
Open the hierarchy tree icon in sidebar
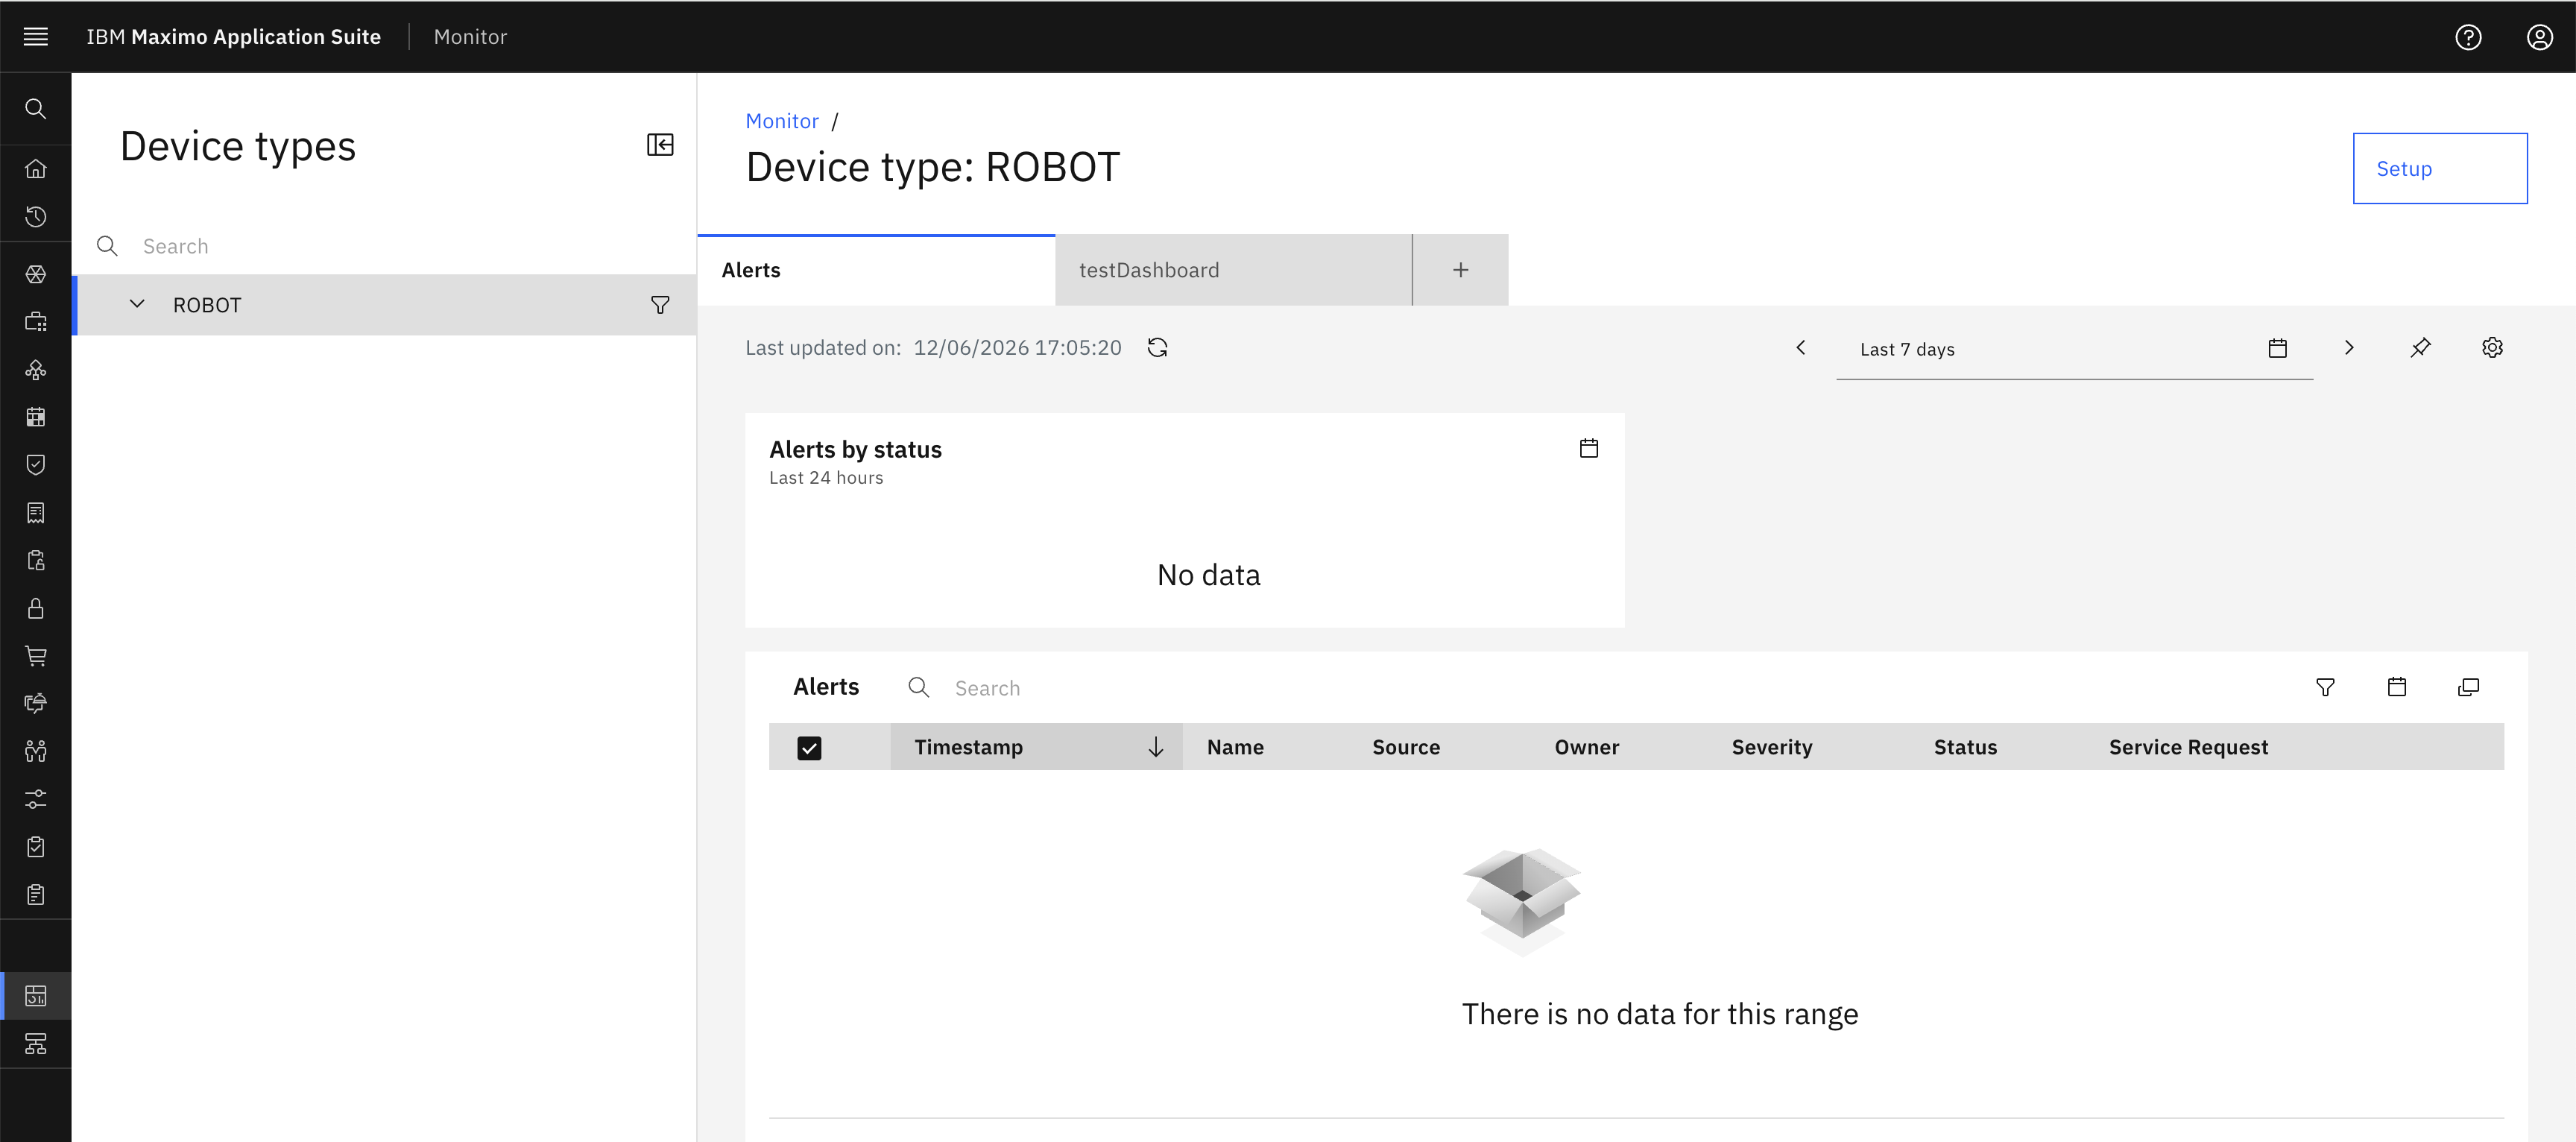[x=36, y=1044]
